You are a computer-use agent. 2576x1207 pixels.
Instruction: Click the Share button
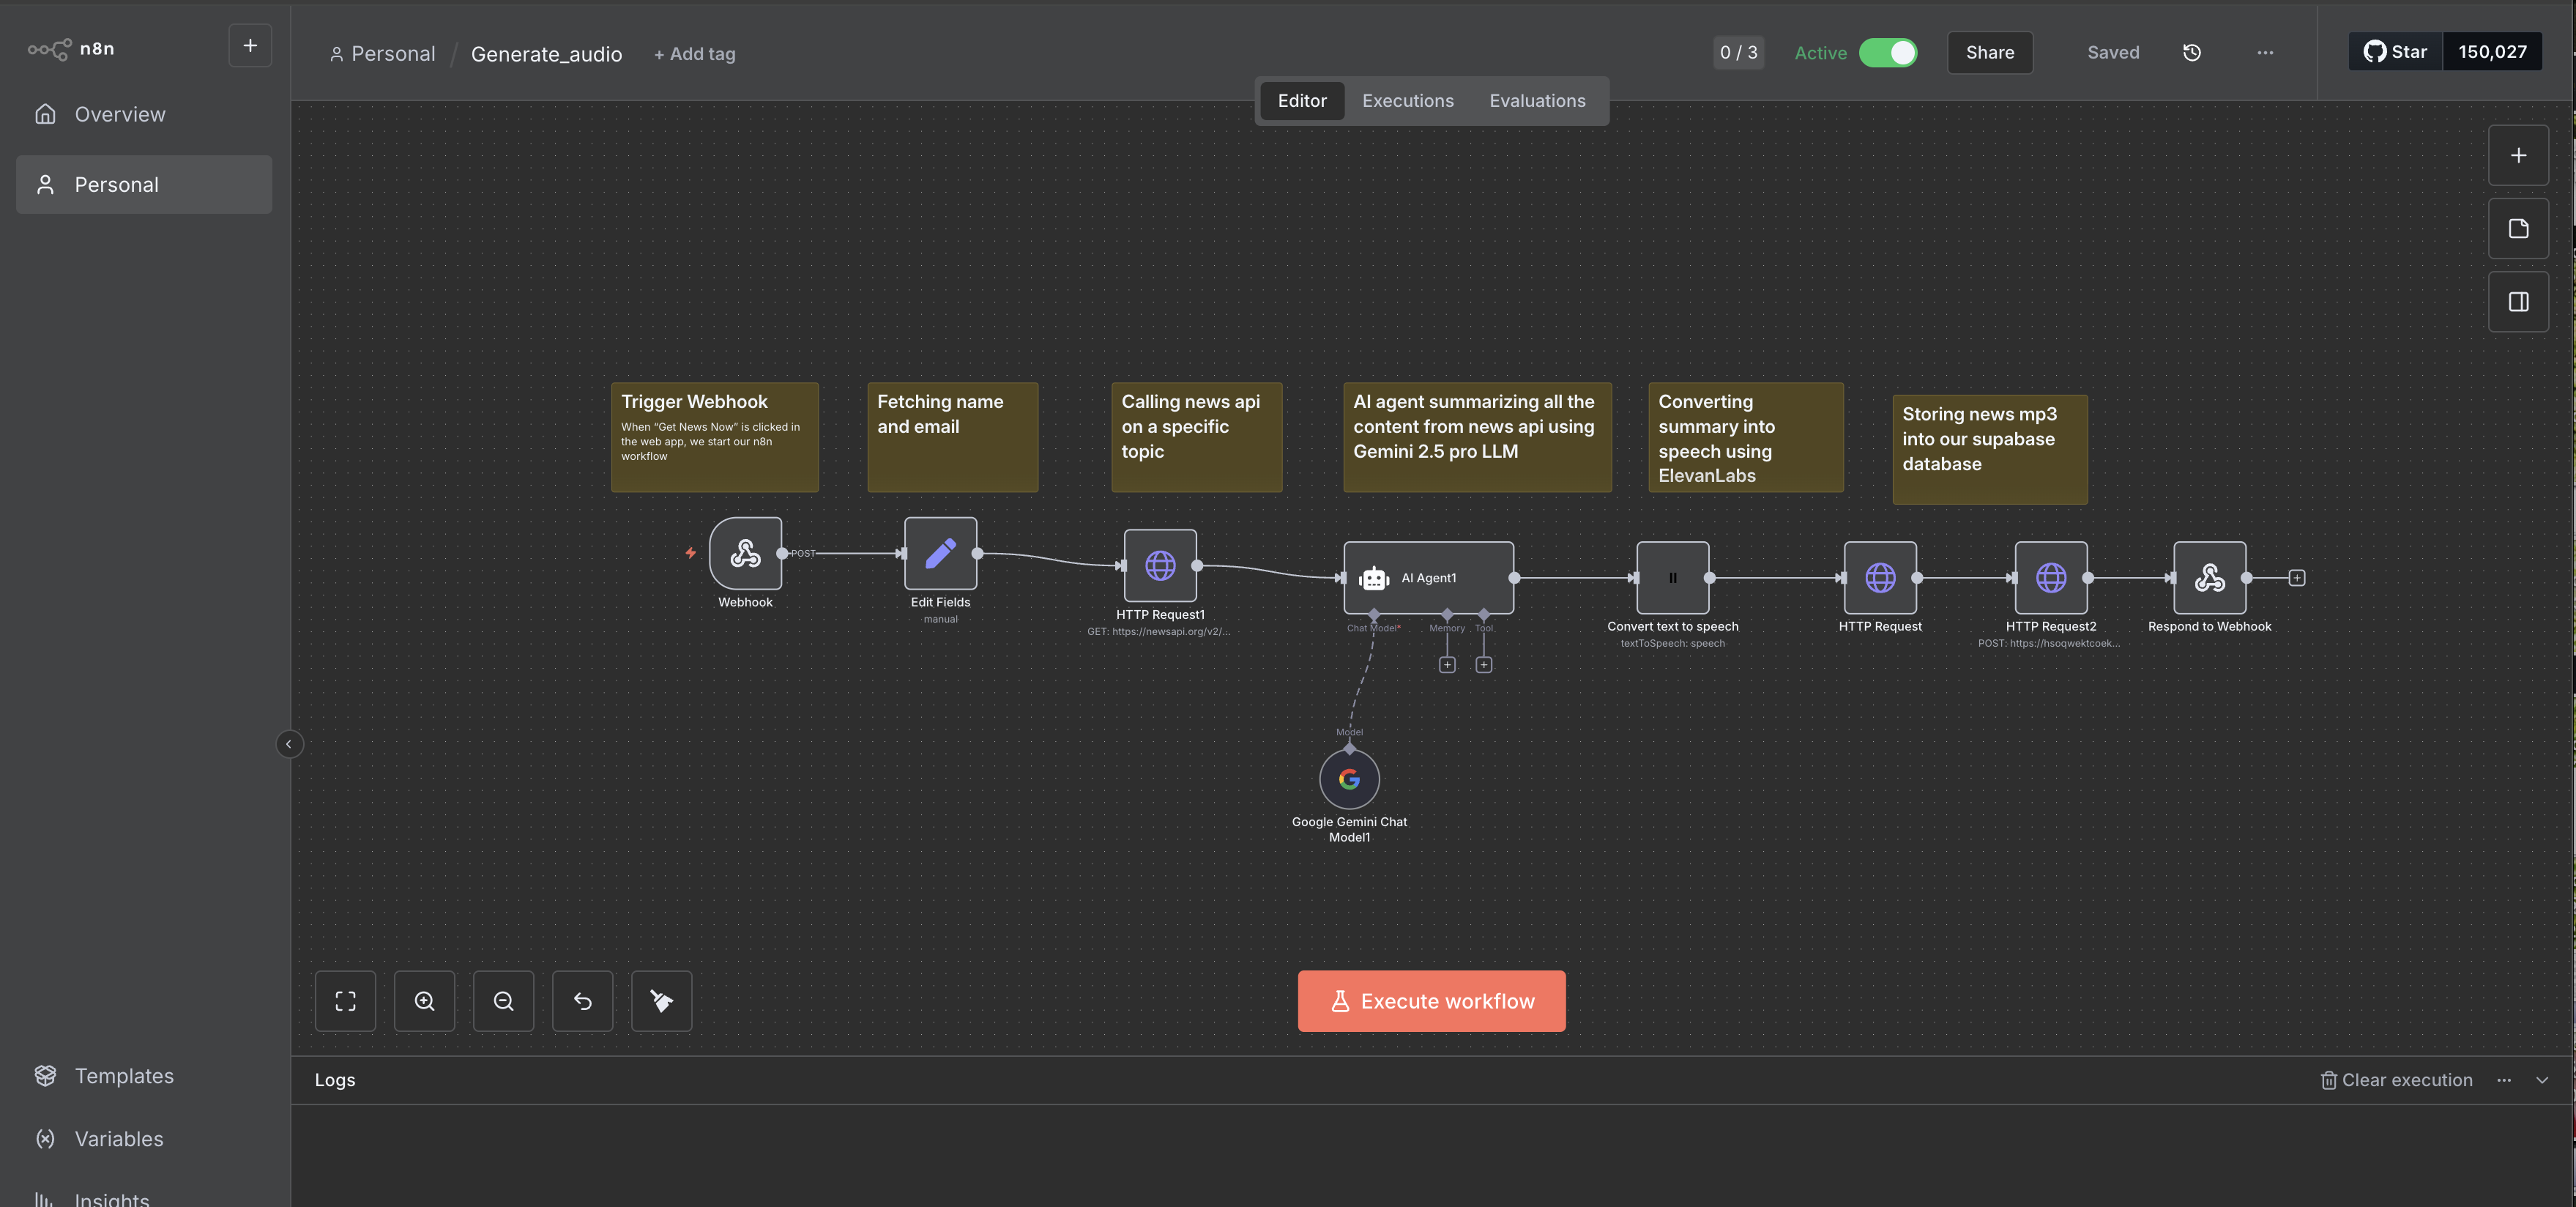[1989, 53]
